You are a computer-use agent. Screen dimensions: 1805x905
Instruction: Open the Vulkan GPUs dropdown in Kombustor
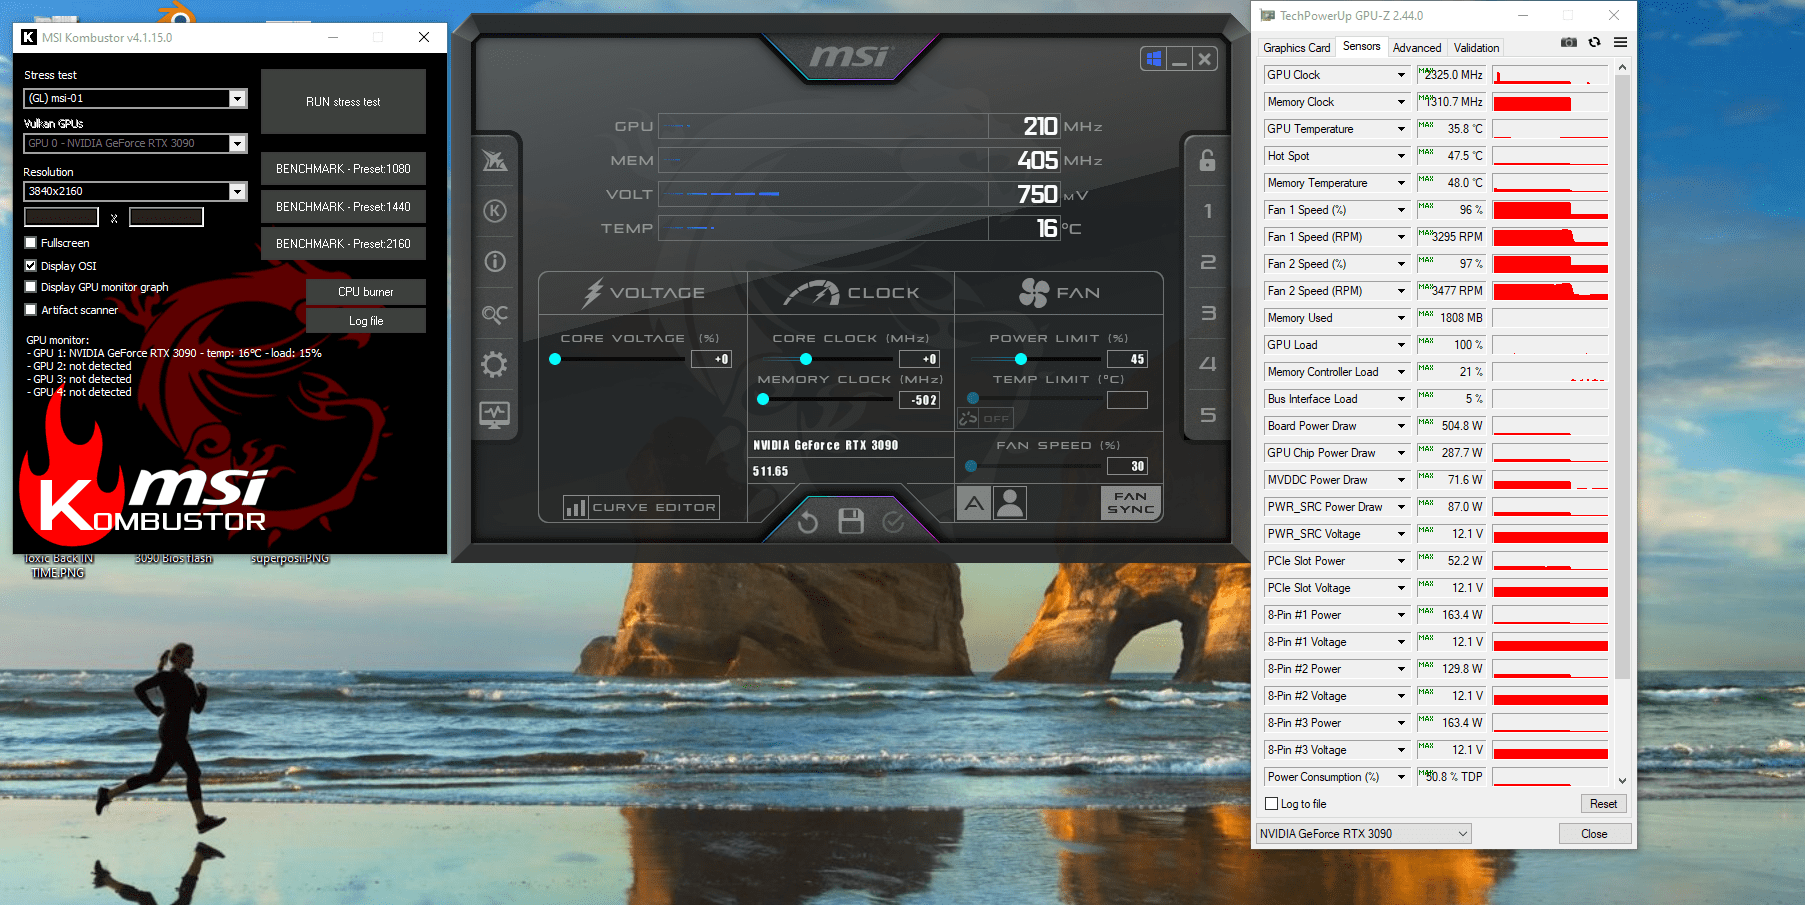click(237, 143)
